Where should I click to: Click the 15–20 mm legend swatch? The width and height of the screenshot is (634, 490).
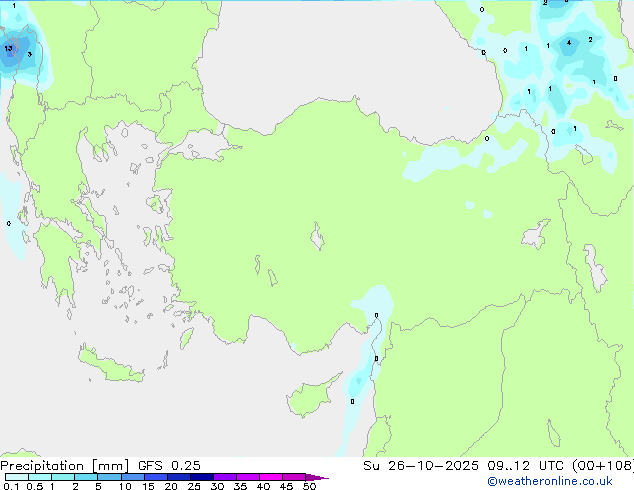pyautogui.click(x=156, y=477)
